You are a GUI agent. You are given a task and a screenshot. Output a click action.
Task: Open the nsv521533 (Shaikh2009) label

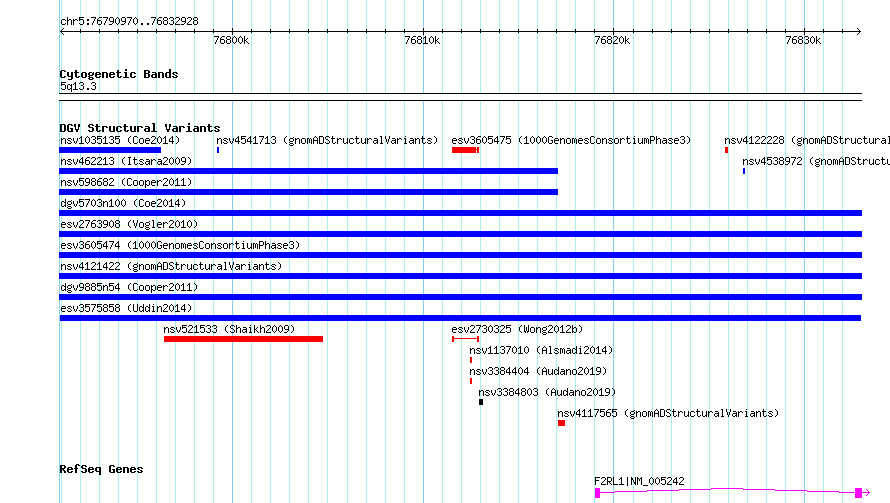tap(229, 329)
